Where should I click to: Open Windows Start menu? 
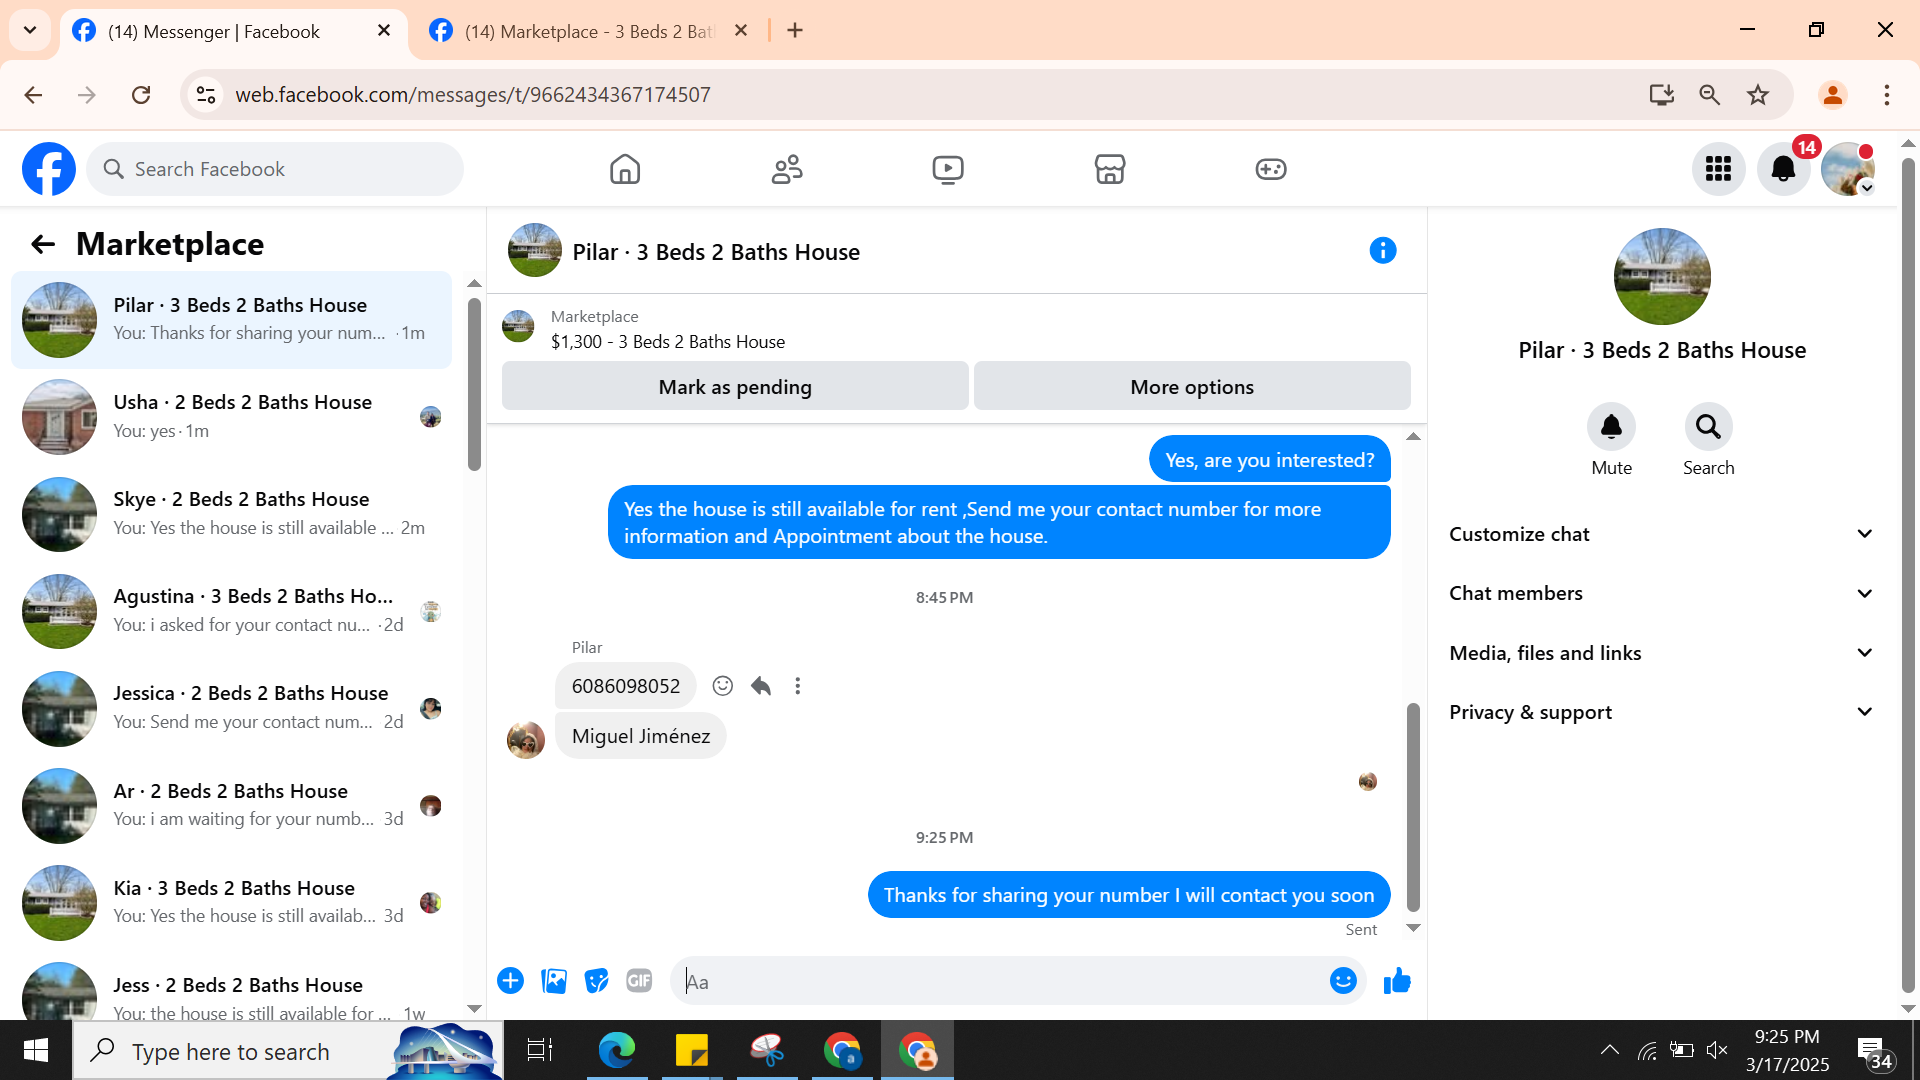point(36,1051)
